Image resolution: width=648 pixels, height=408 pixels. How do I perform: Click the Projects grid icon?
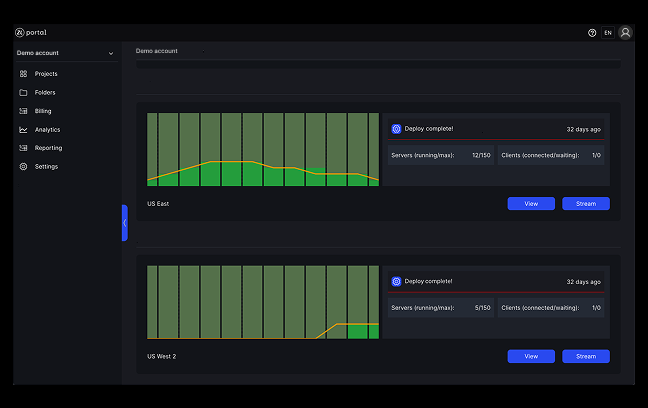pos(23,74)
